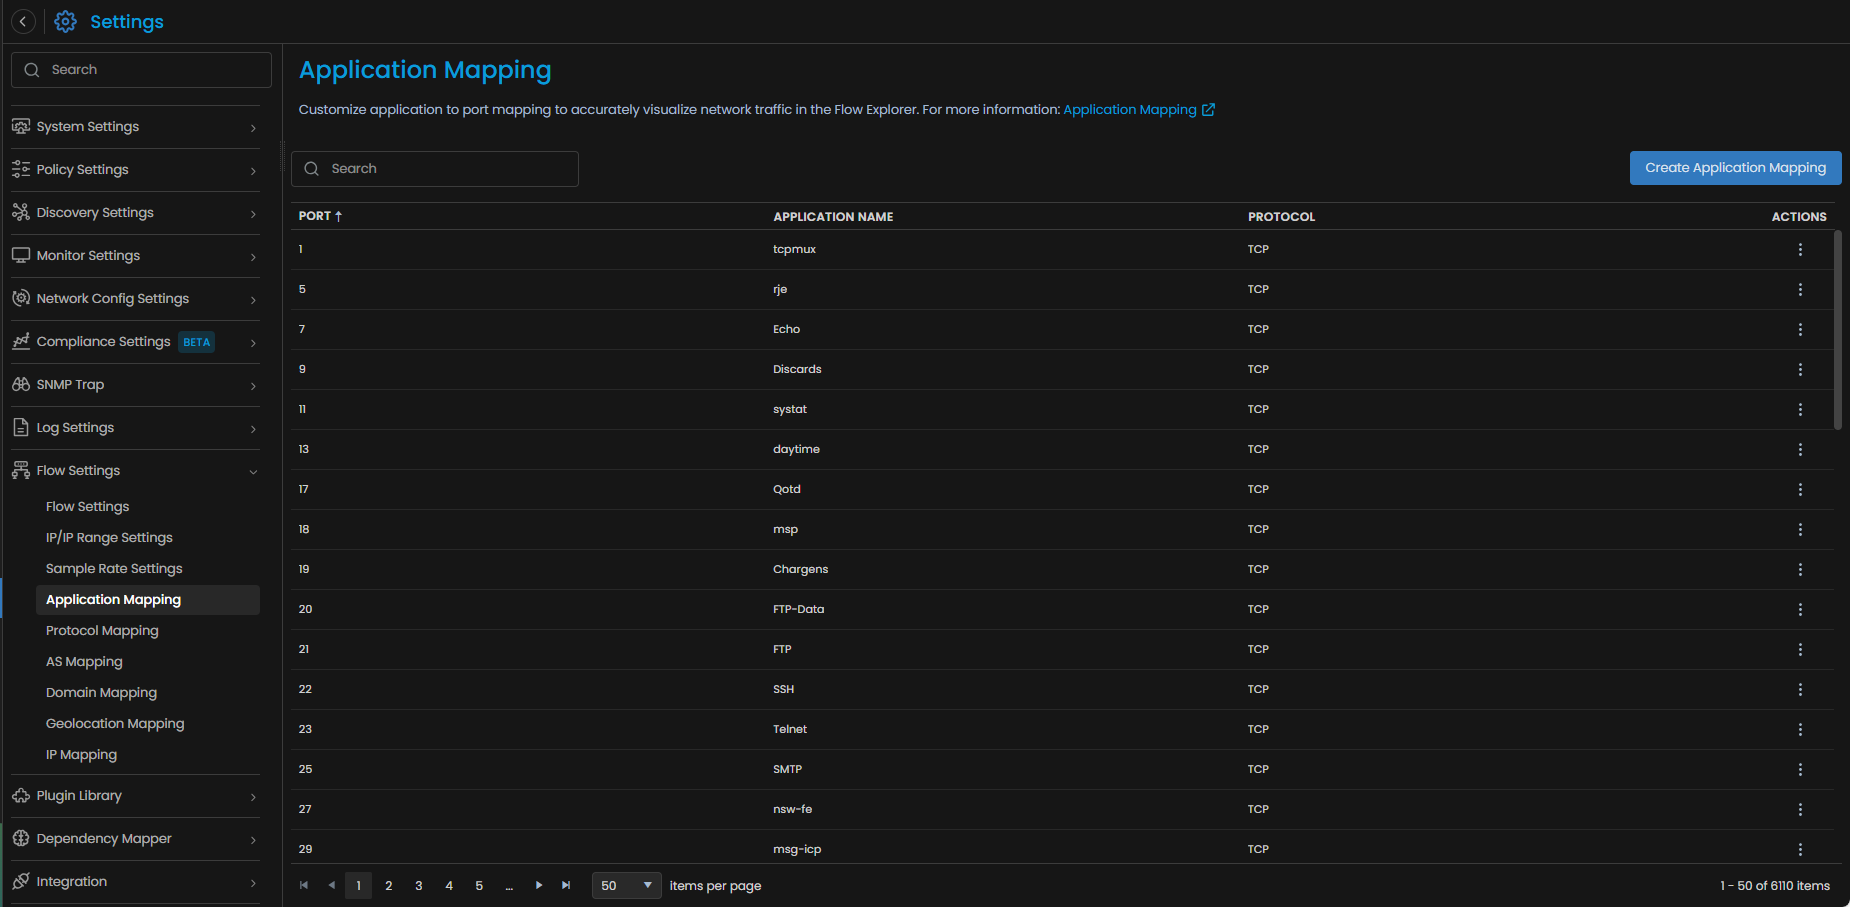
Task: Sort by APPLICATION NAME column header
Action: tap(833, 216)
